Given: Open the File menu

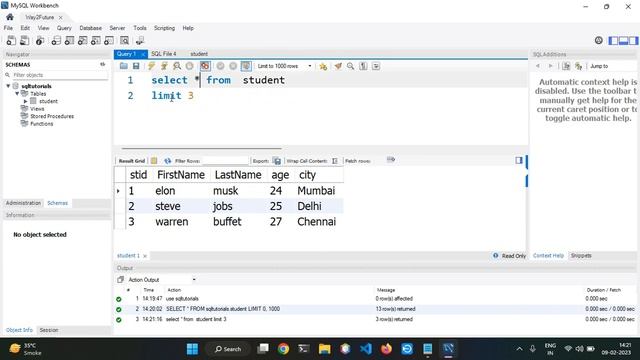Looking at the screenshot, I should click(x=8, y=28).
